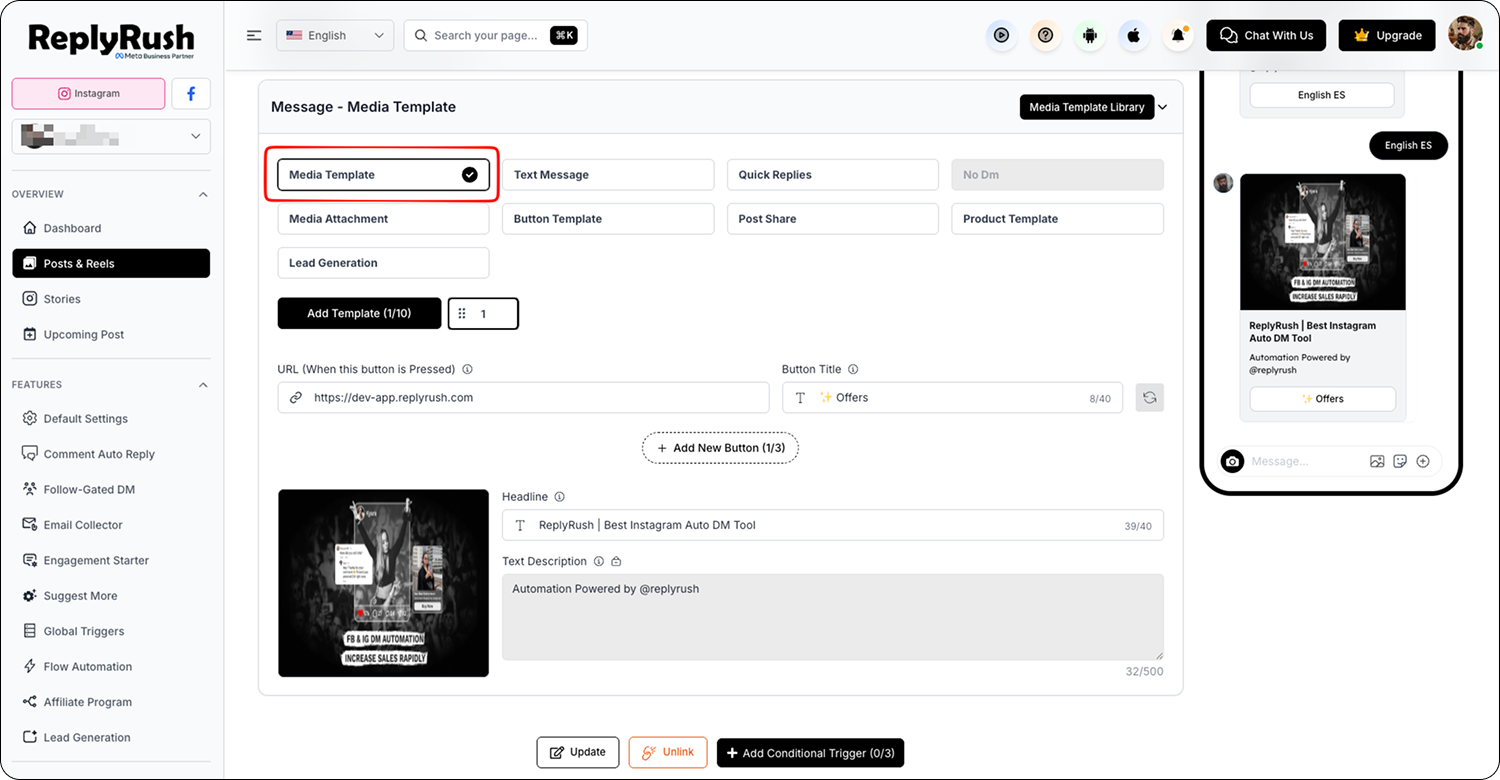Click the refresh icon beside Button Title

pyautogui.click(x=1150, y=397)
